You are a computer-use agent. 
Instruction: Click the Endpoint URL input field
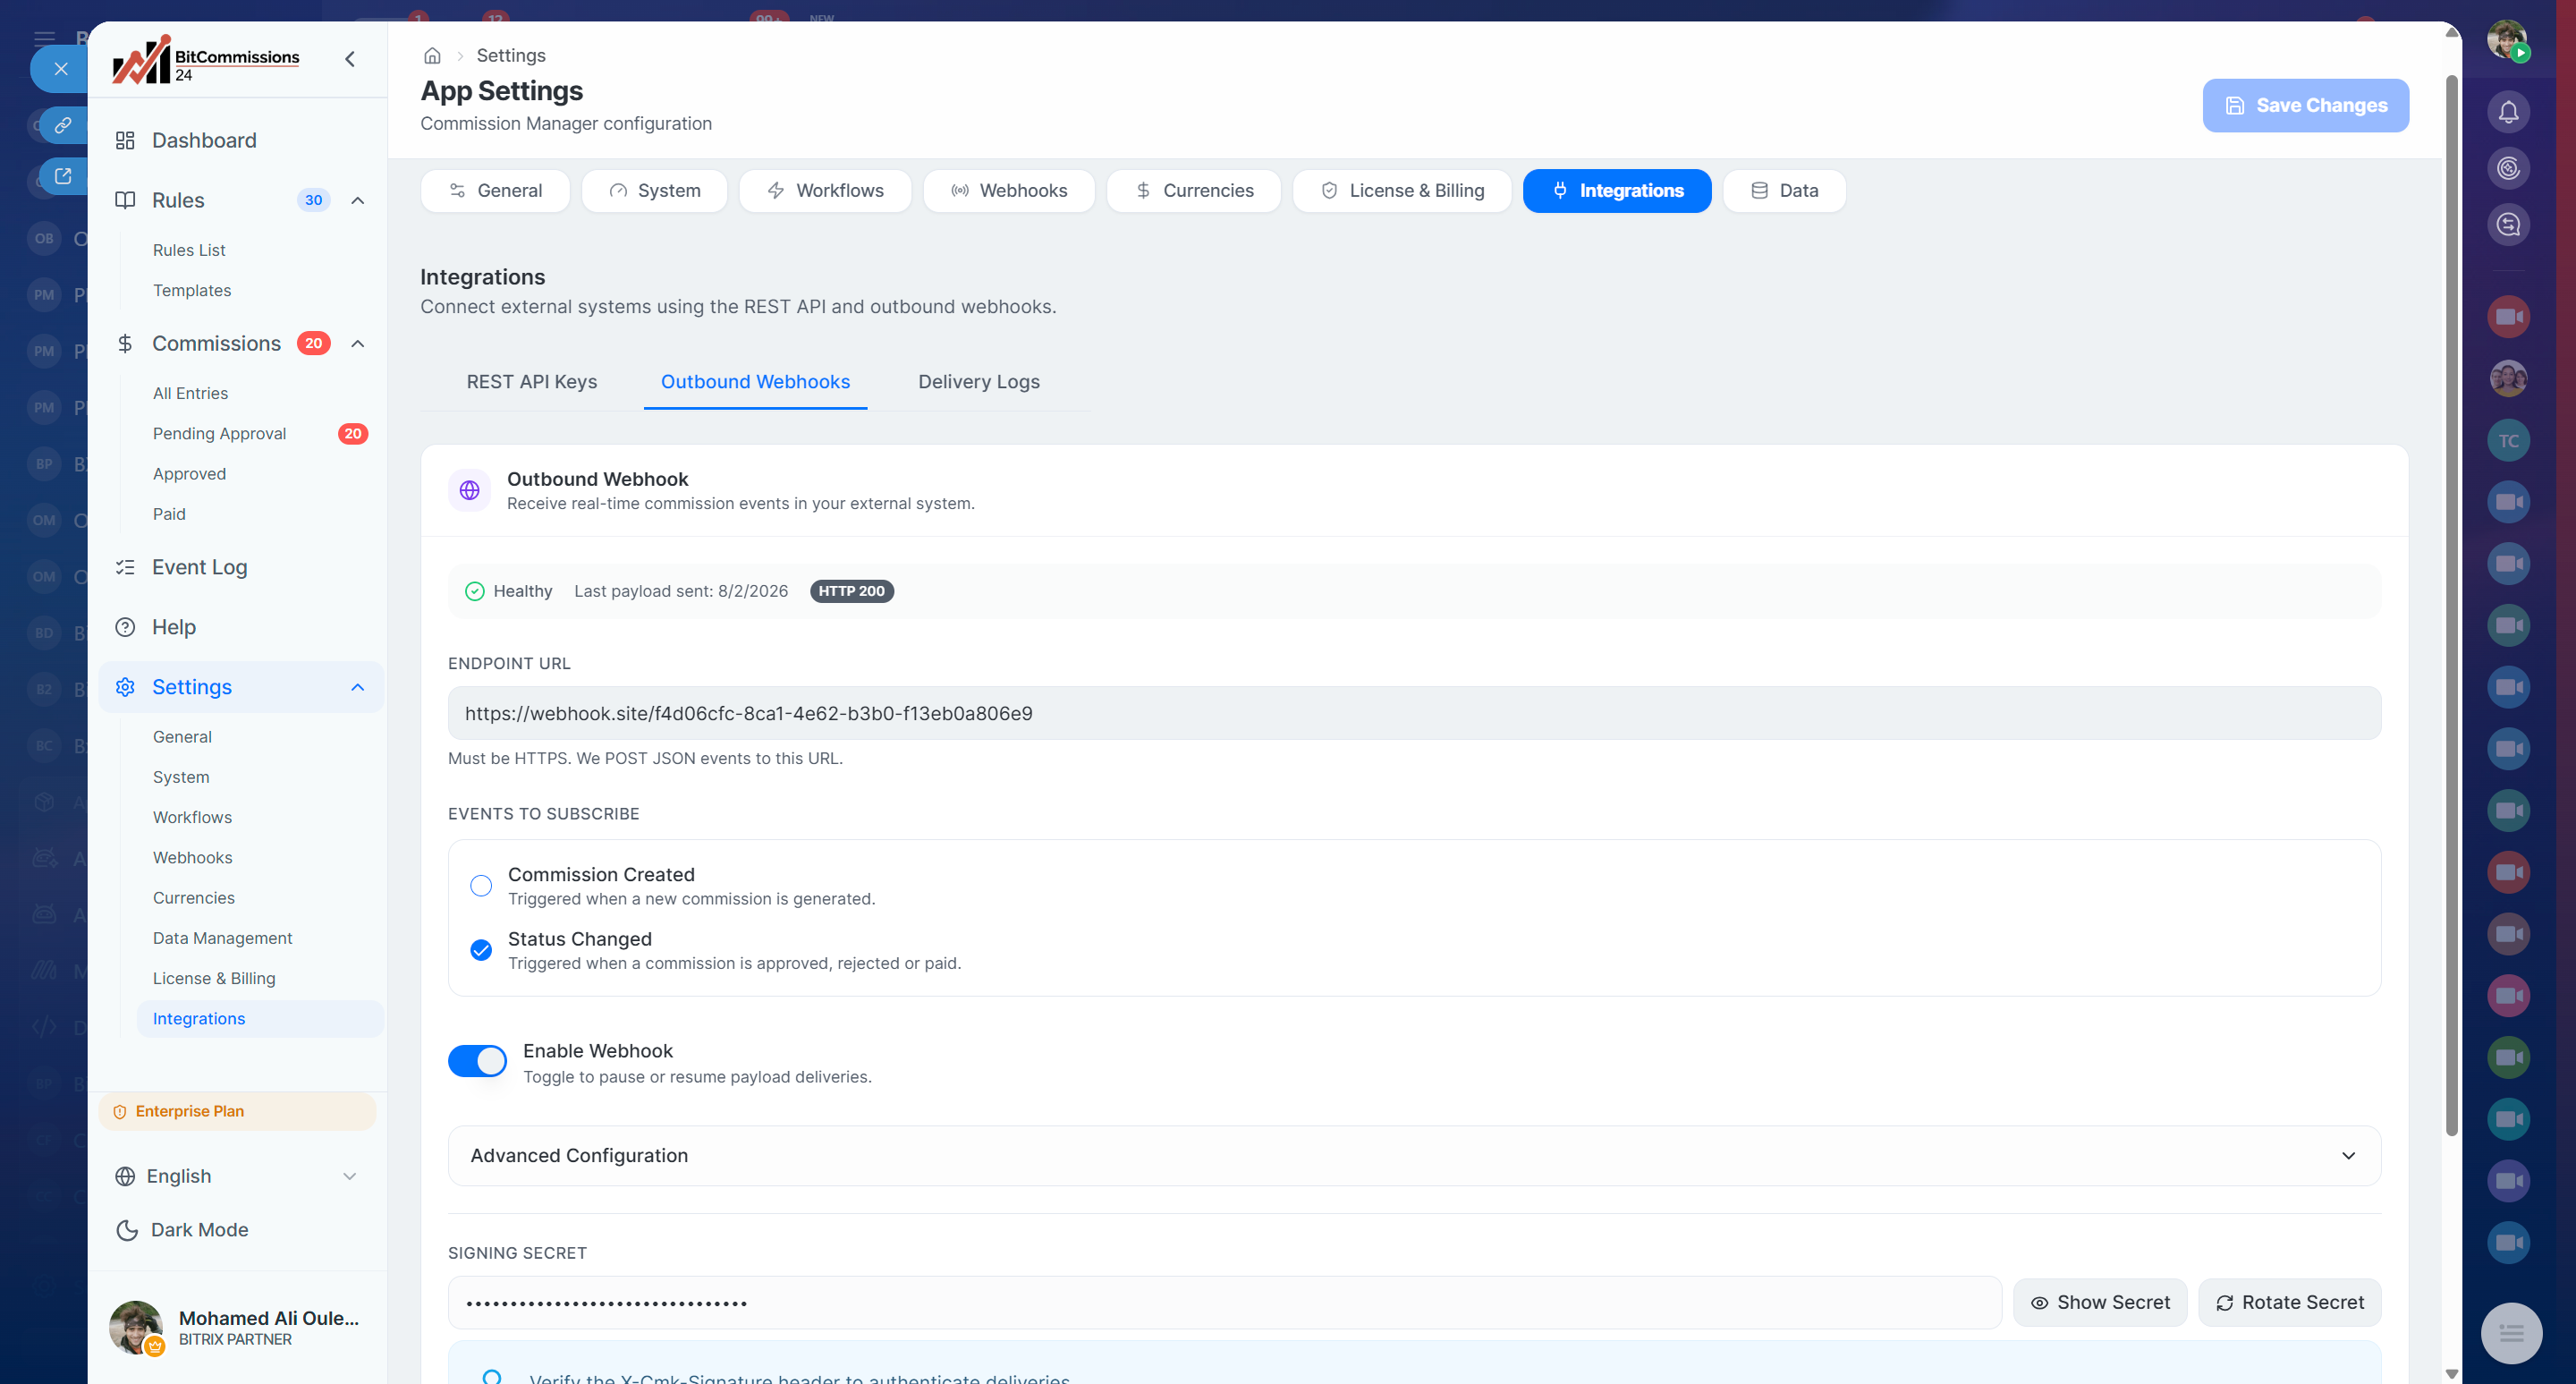click(1414, 713)
